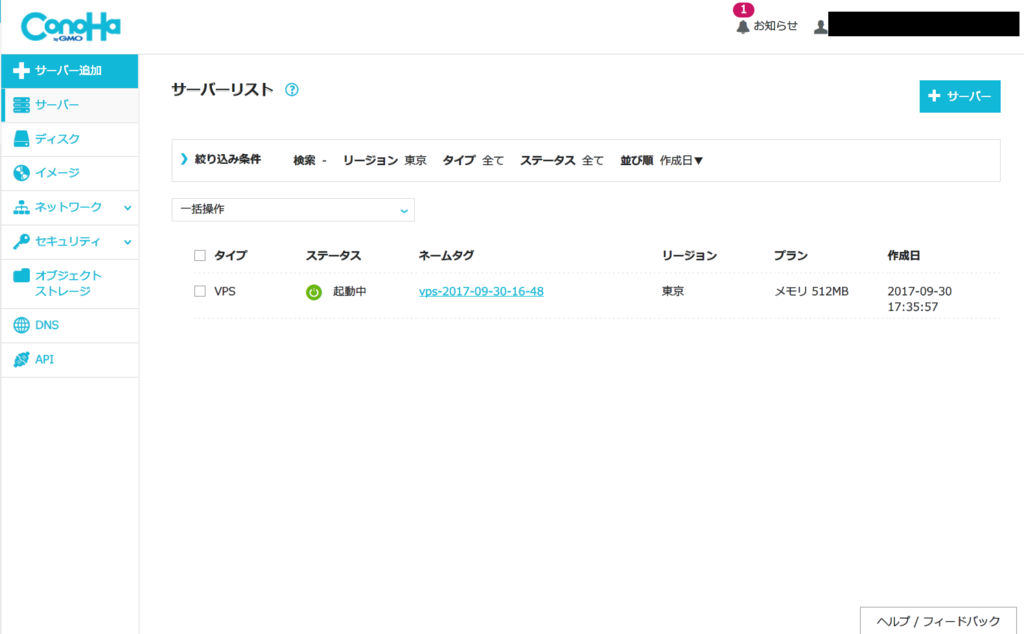Open the お知らせ notification bell

click(x=742, y=26)
